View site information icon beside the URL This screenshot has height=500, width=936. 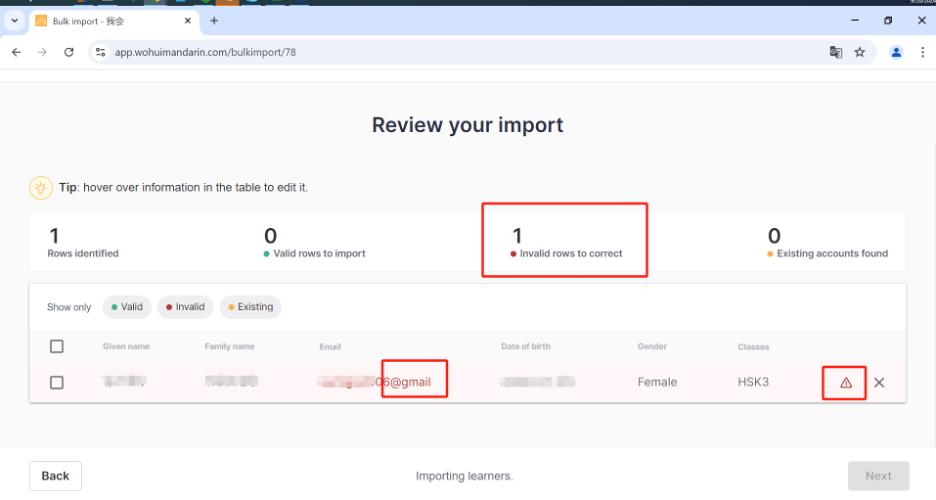tap(99, 52)
